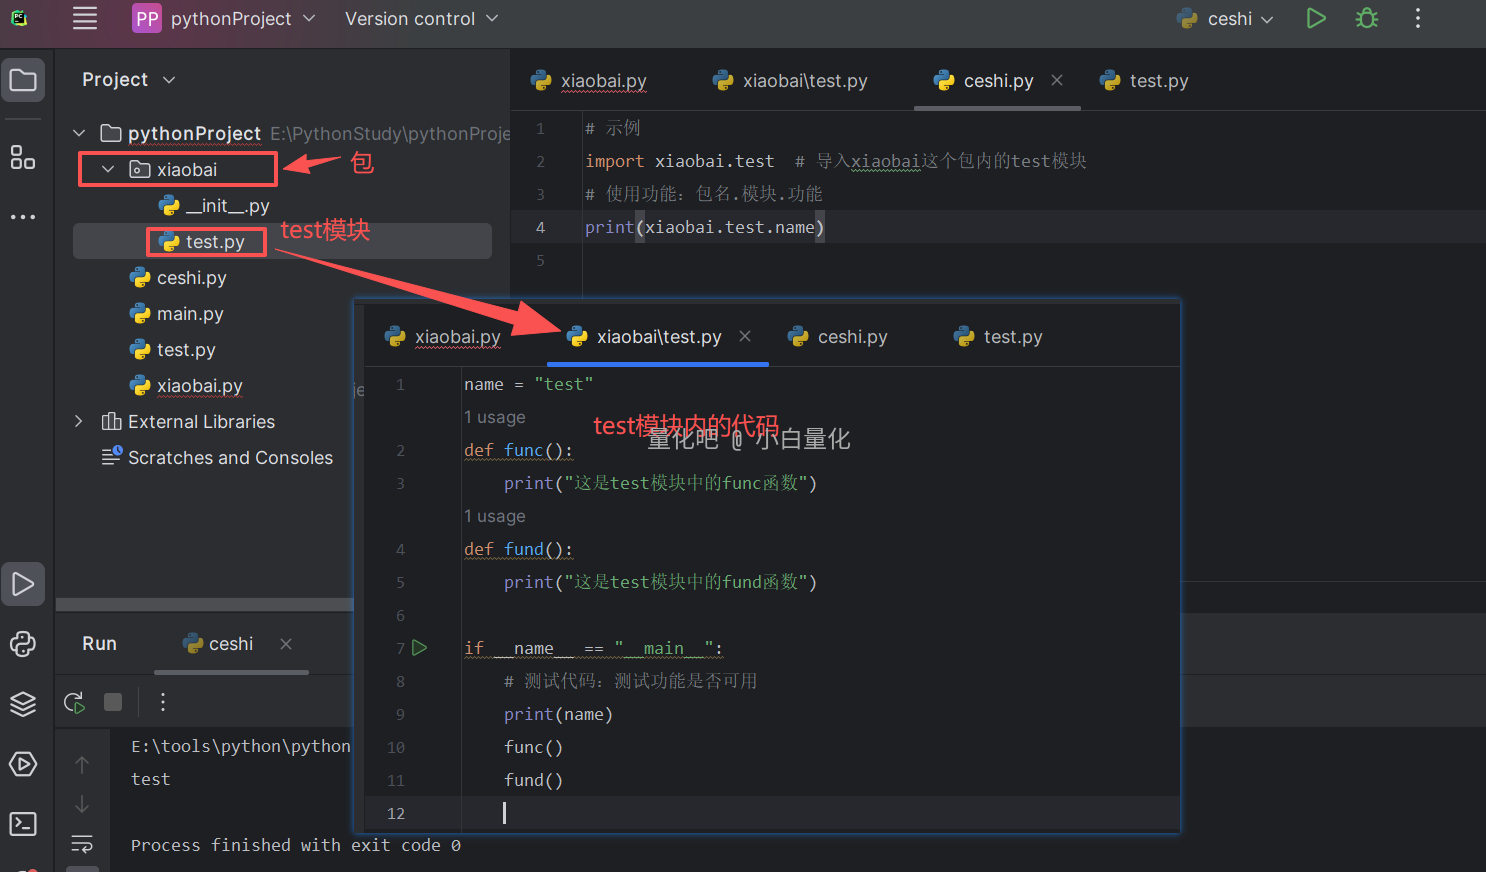Viewport: 1486px width, 872px height.
Task: Open the Version control dropdown
Action: tap(421, 19)
